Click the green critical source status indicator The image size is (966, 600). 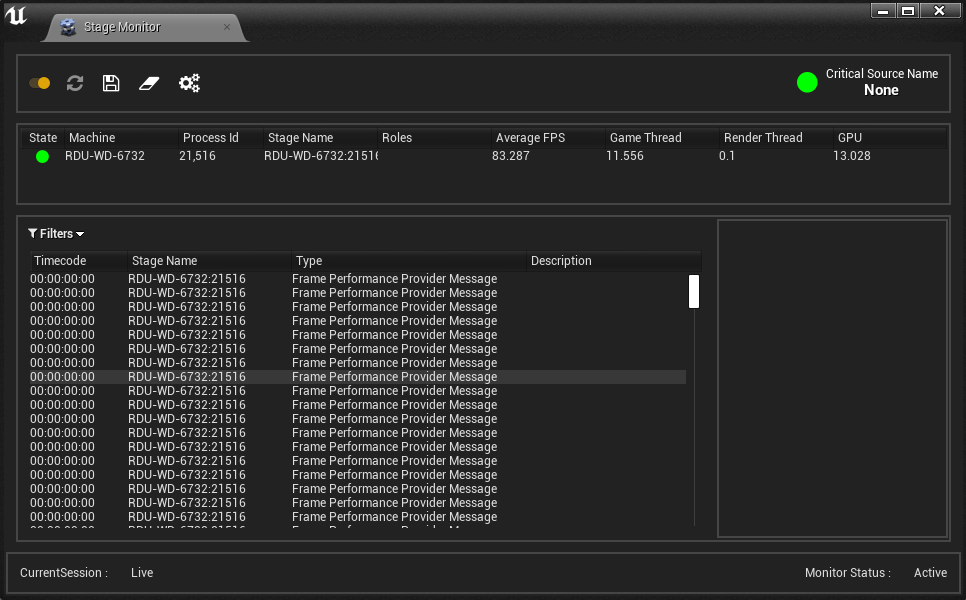[x=807, y=82]
